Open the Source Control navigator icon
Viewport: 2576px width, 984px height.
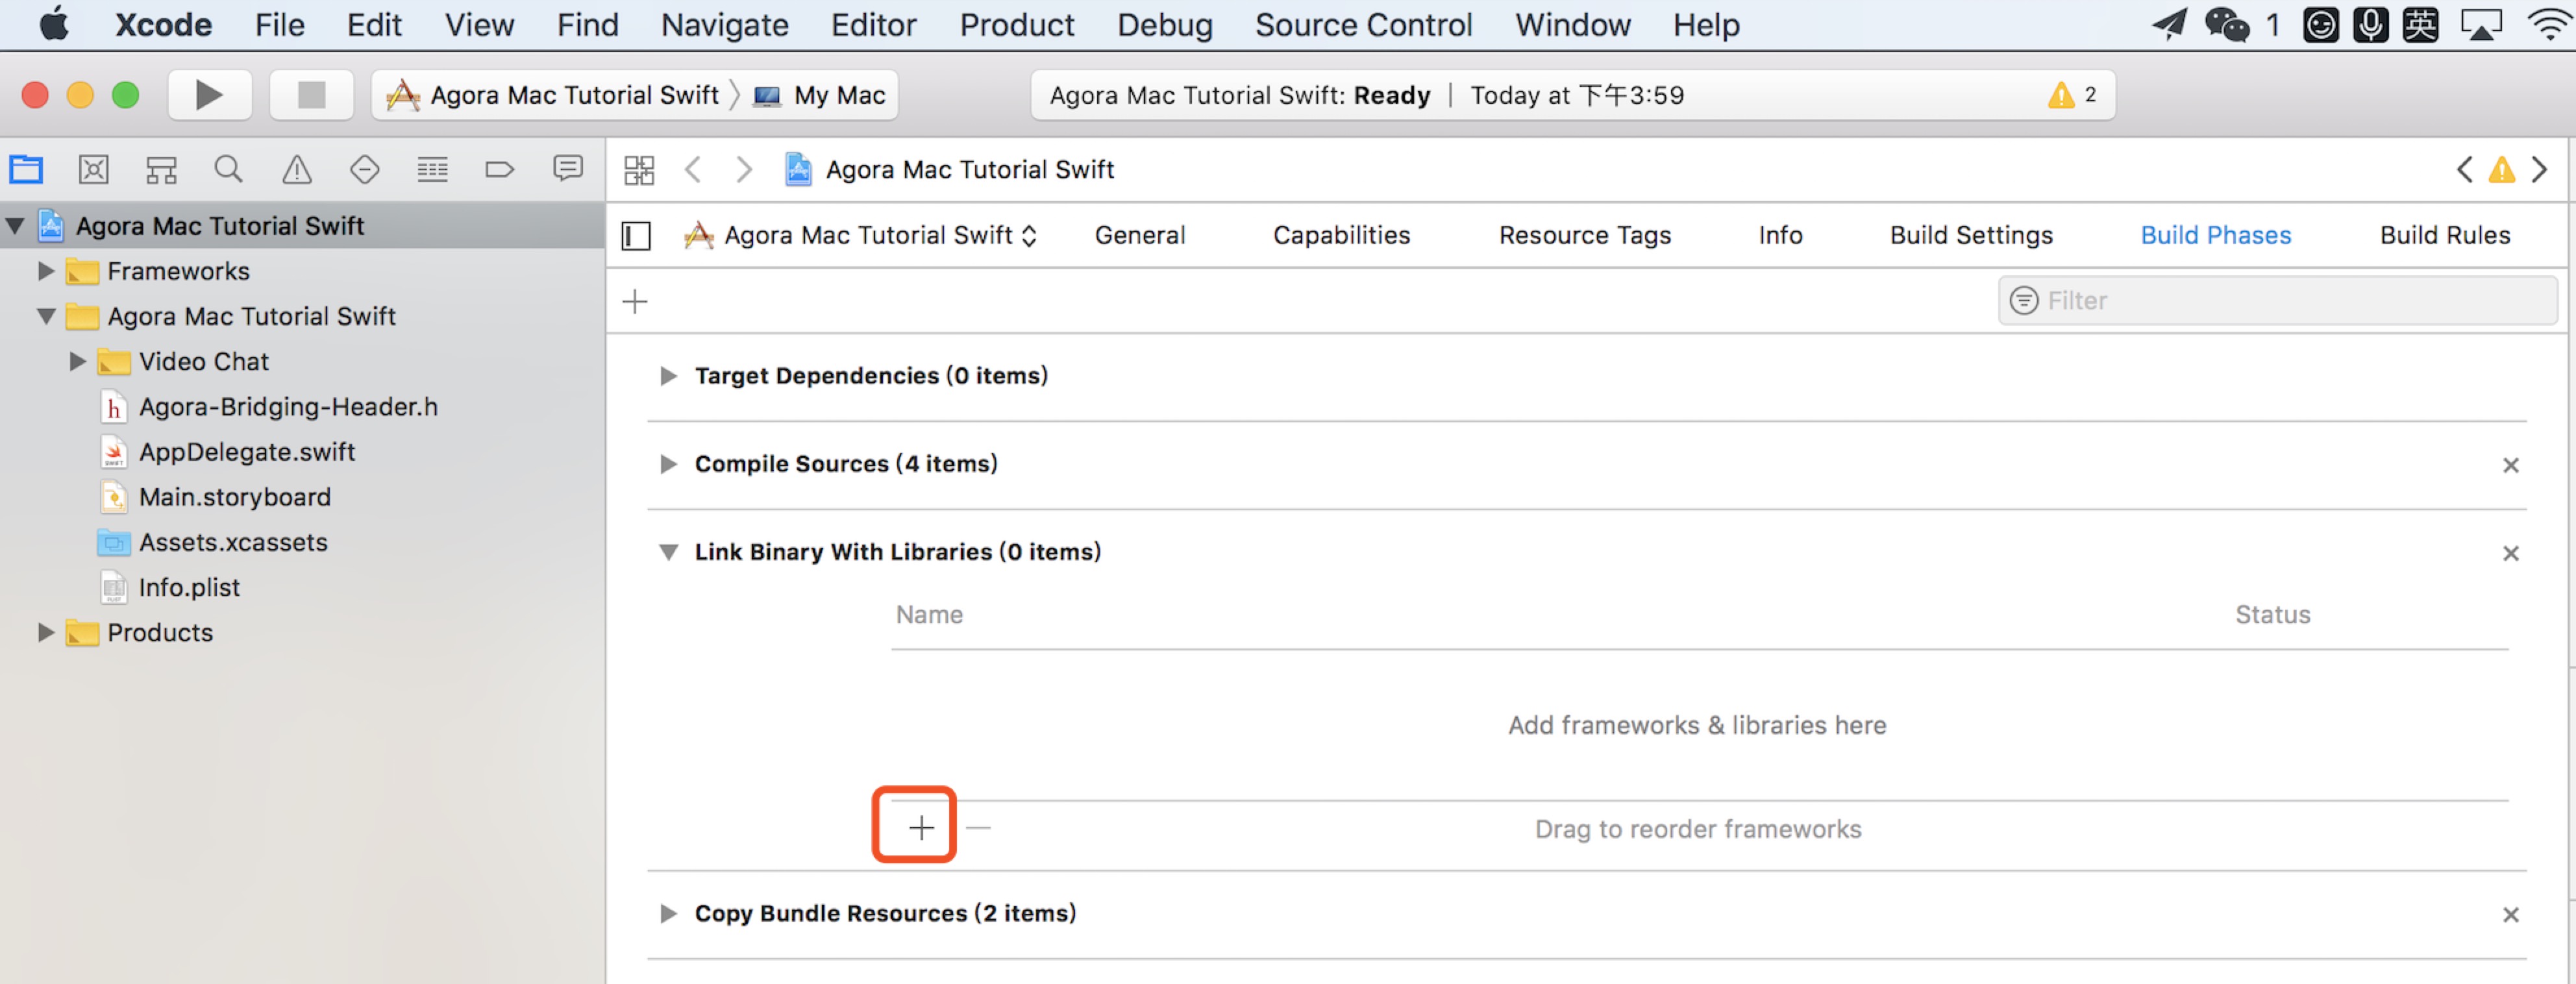pyautogui.click(x=93, y=169)
